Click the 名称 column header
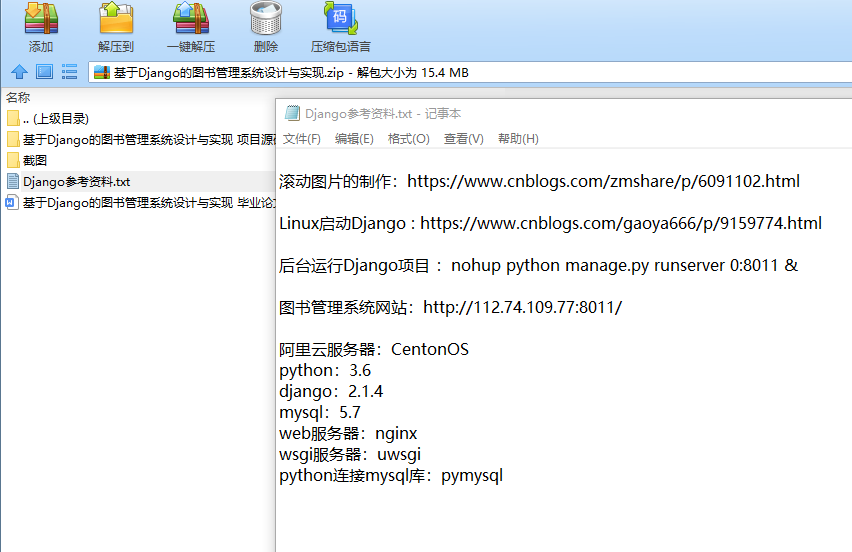Screen dimensions: 852x552 18,98
